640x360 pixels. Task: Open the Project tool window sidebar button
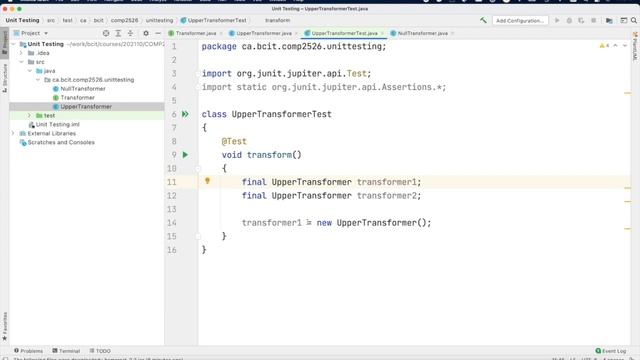4,42
